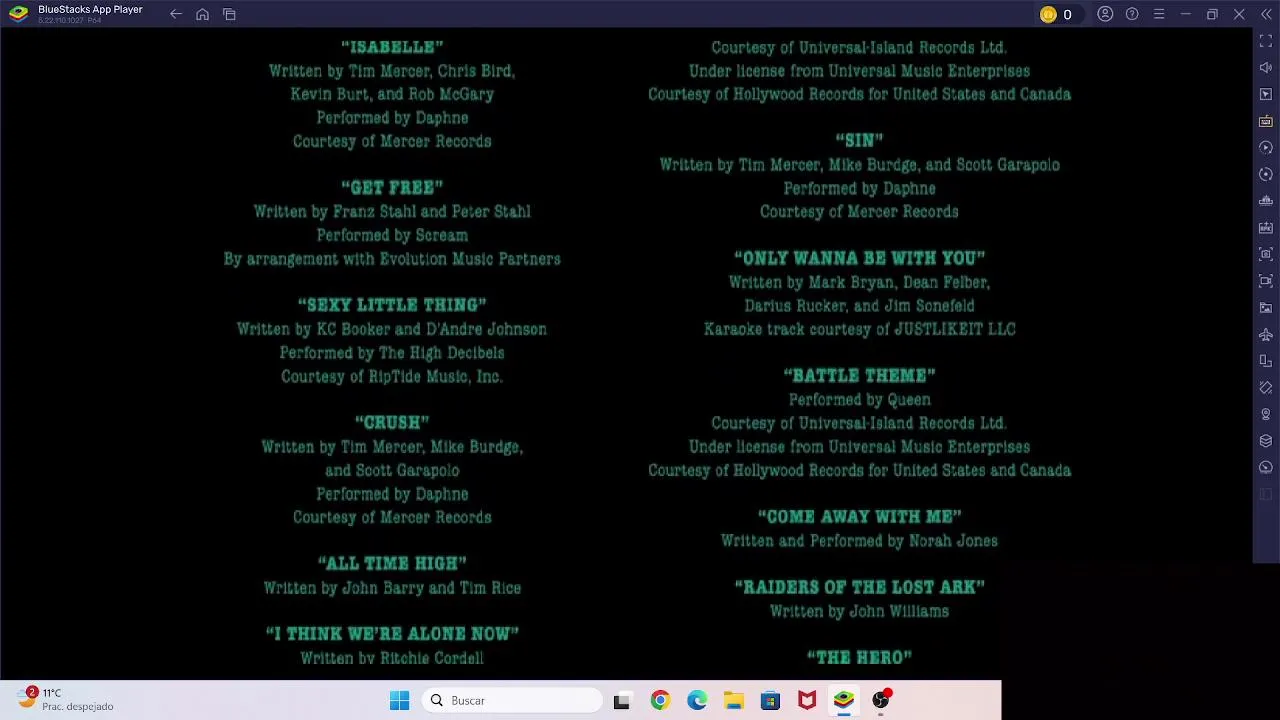Viewport: 1280px width, 720px height.
Task: Click "ONLY WANNA BE WITH YOU" title
Action: pos(859,259)
